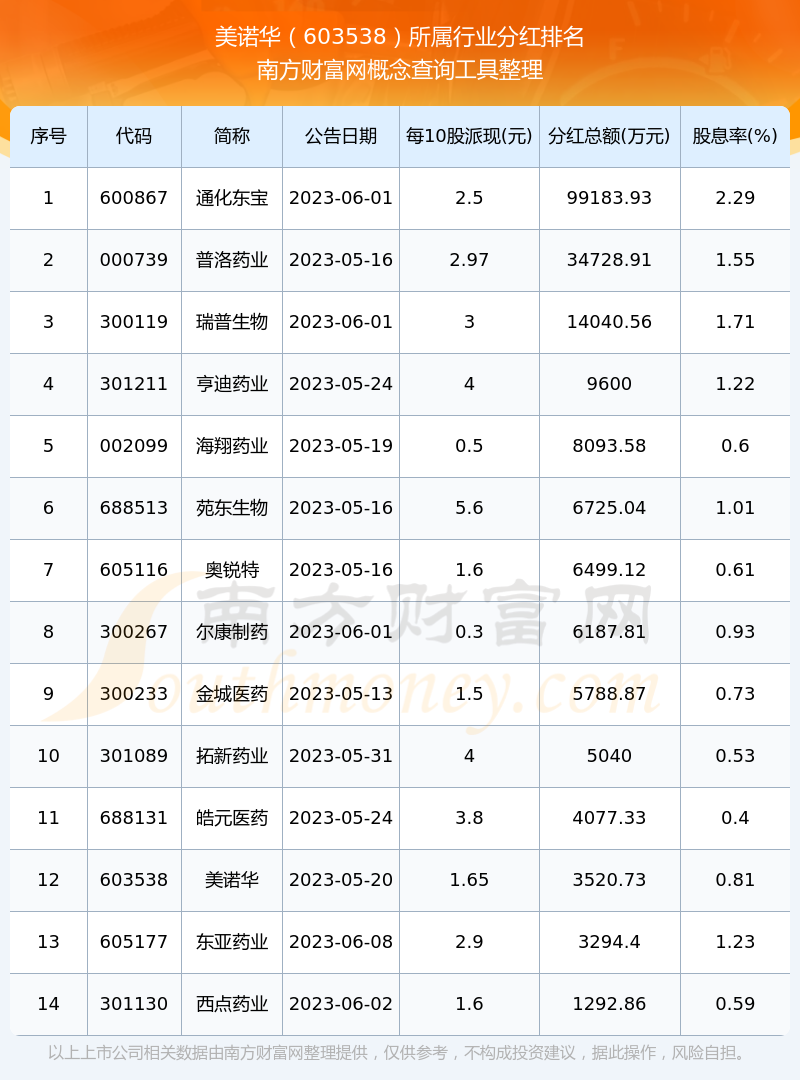This screenshot has height=1080, width=800.
Task: Click dividend total 6725.04
Action: (609, 508)
